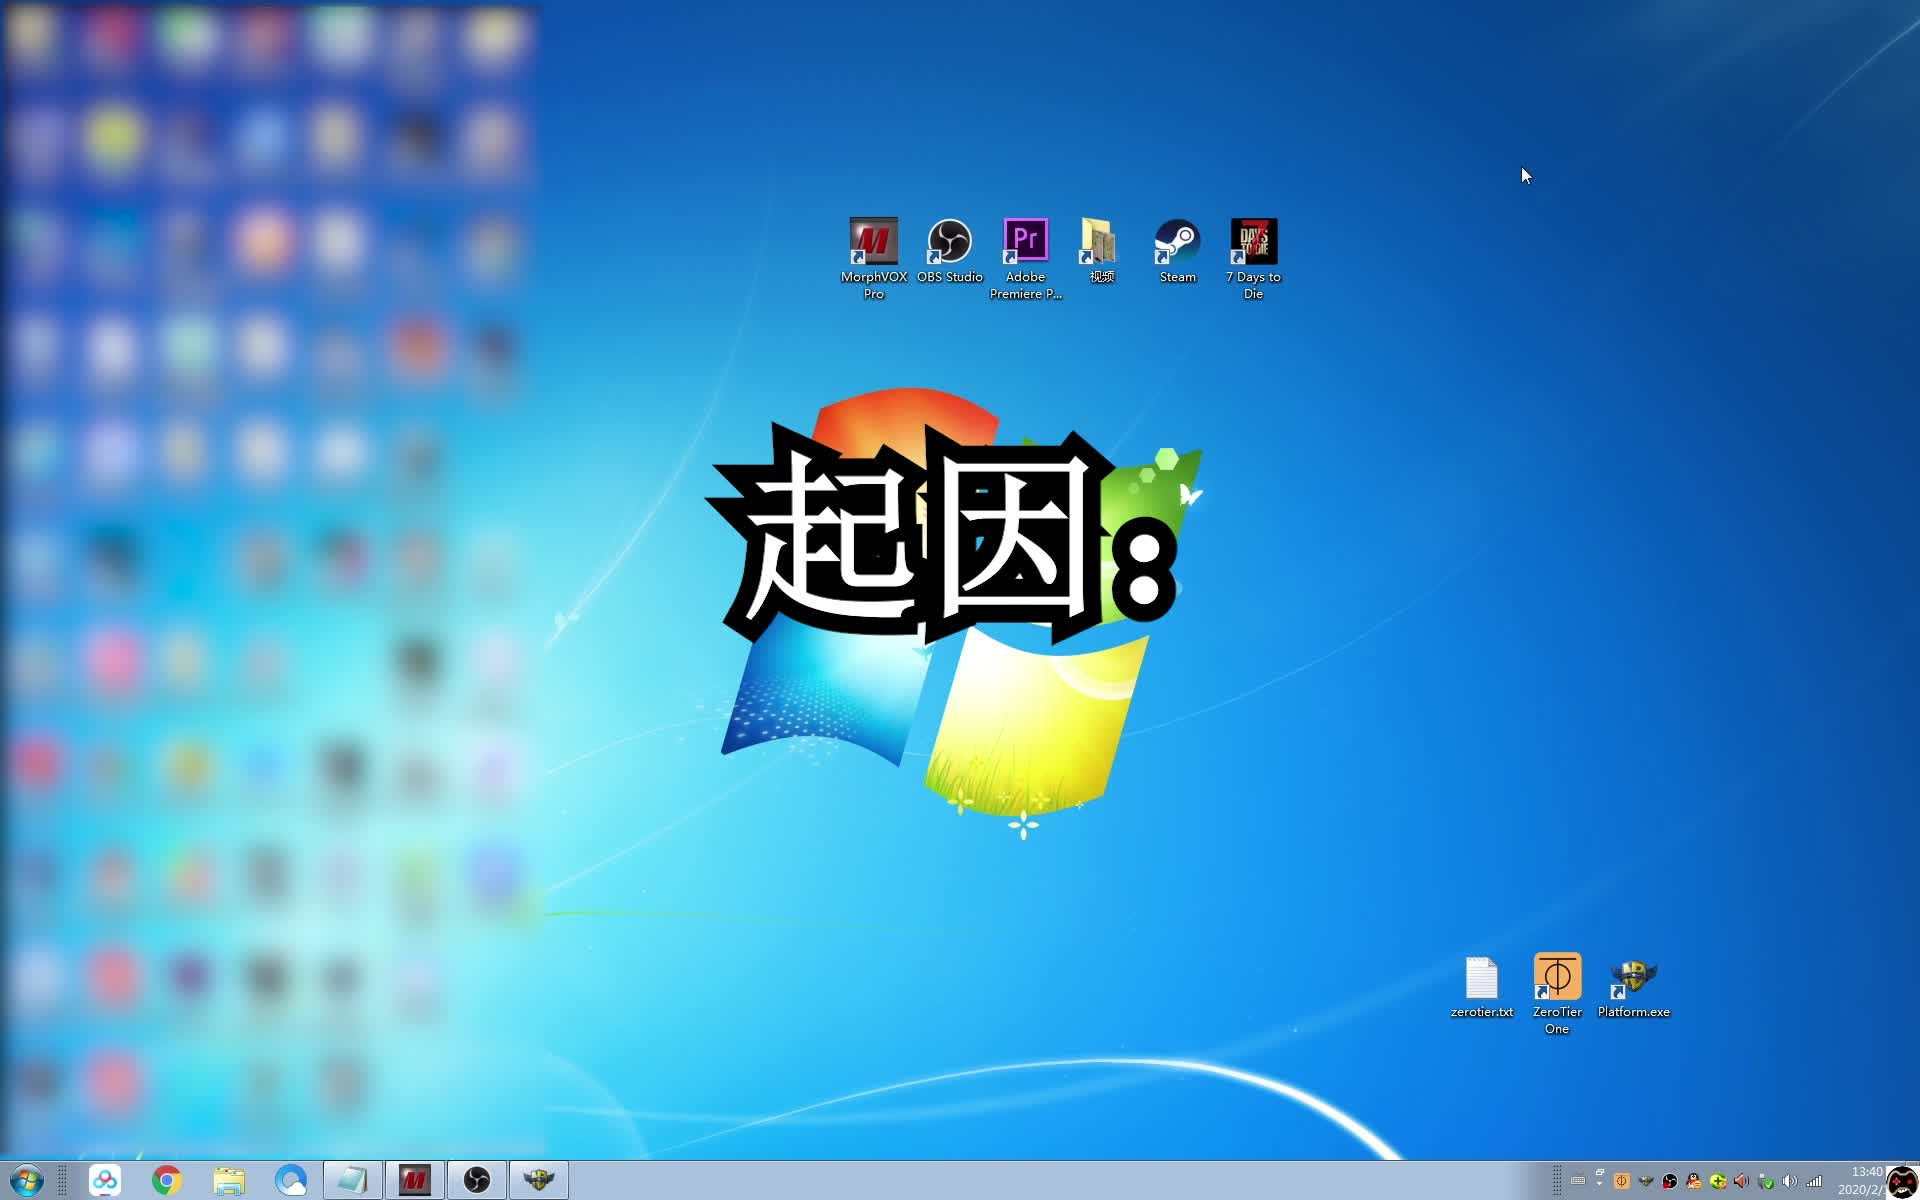This screenshot has height=1200, width=1920.
Task: Click the Safely Remove Hardware tray icon
Action: pyautogui.click(x=1766, y=1181)
